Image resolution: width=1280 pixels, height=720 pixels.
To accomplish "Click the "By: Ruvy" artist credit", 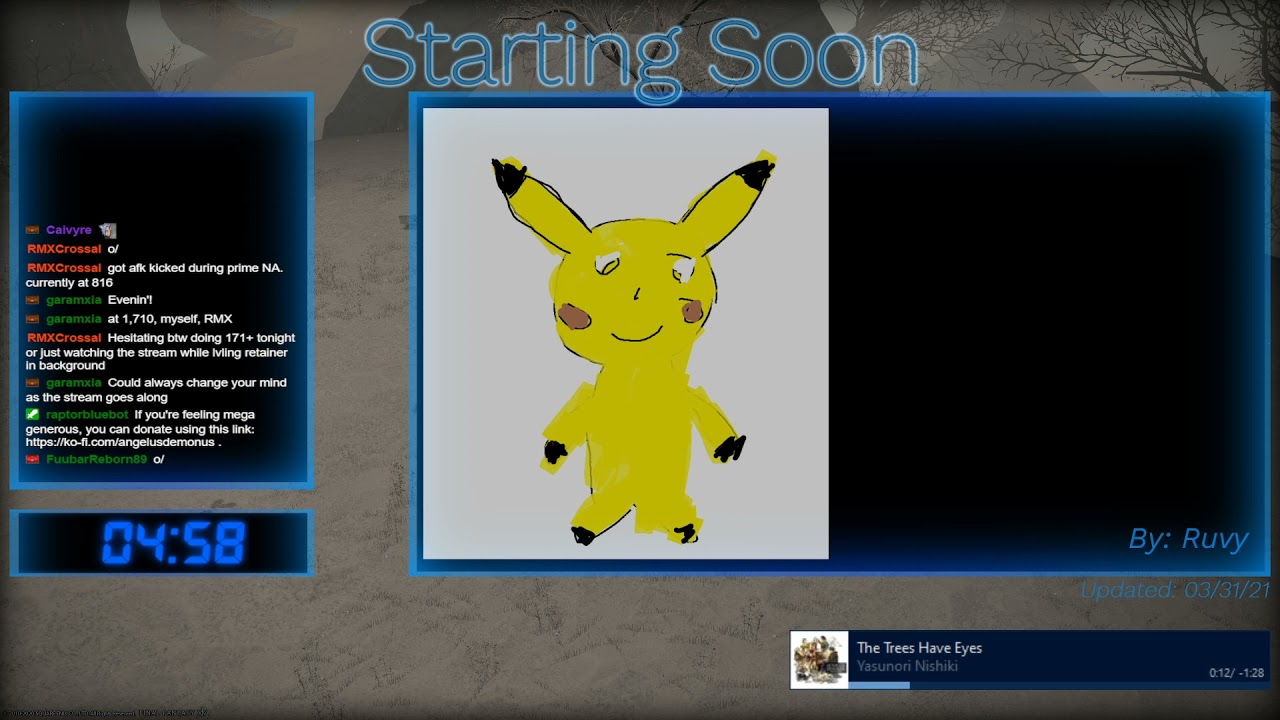I will [x=1189, y=539].
